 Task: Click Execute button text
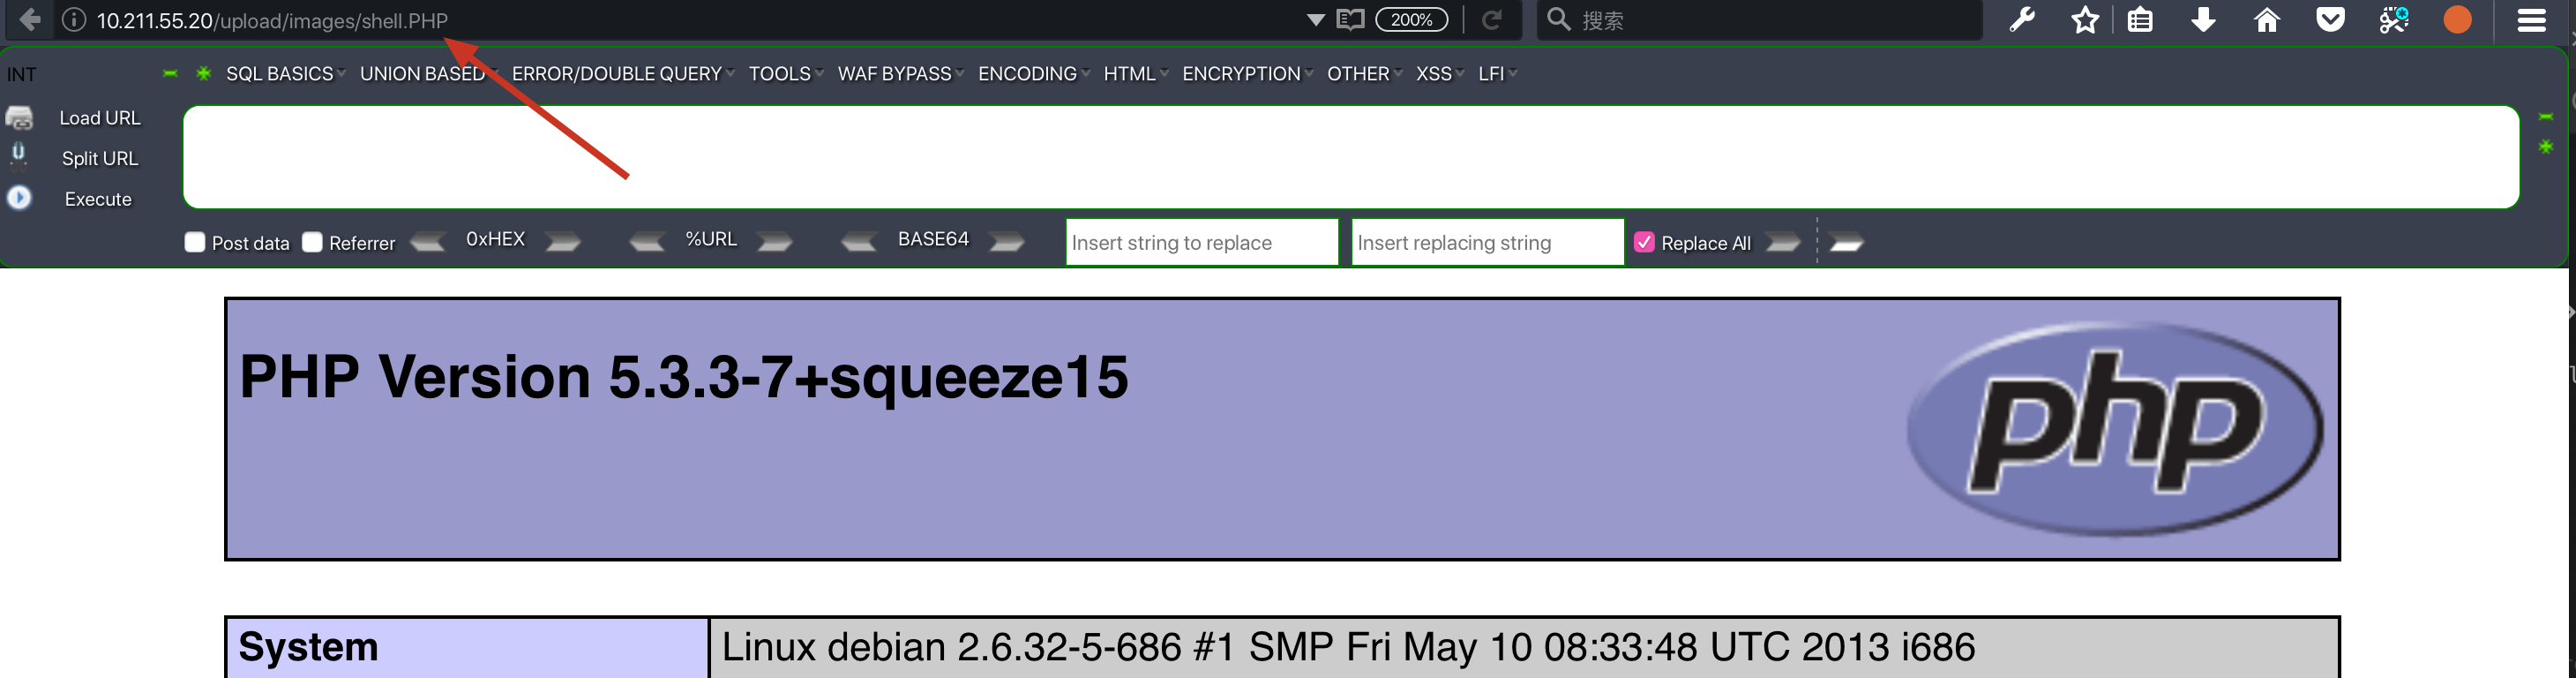point(98,200)
